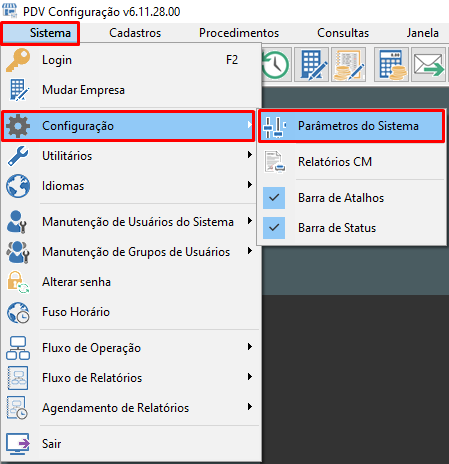Click the padlock icon for Alterar senha
Screen dimensions: 449x464
coord(18,282)
